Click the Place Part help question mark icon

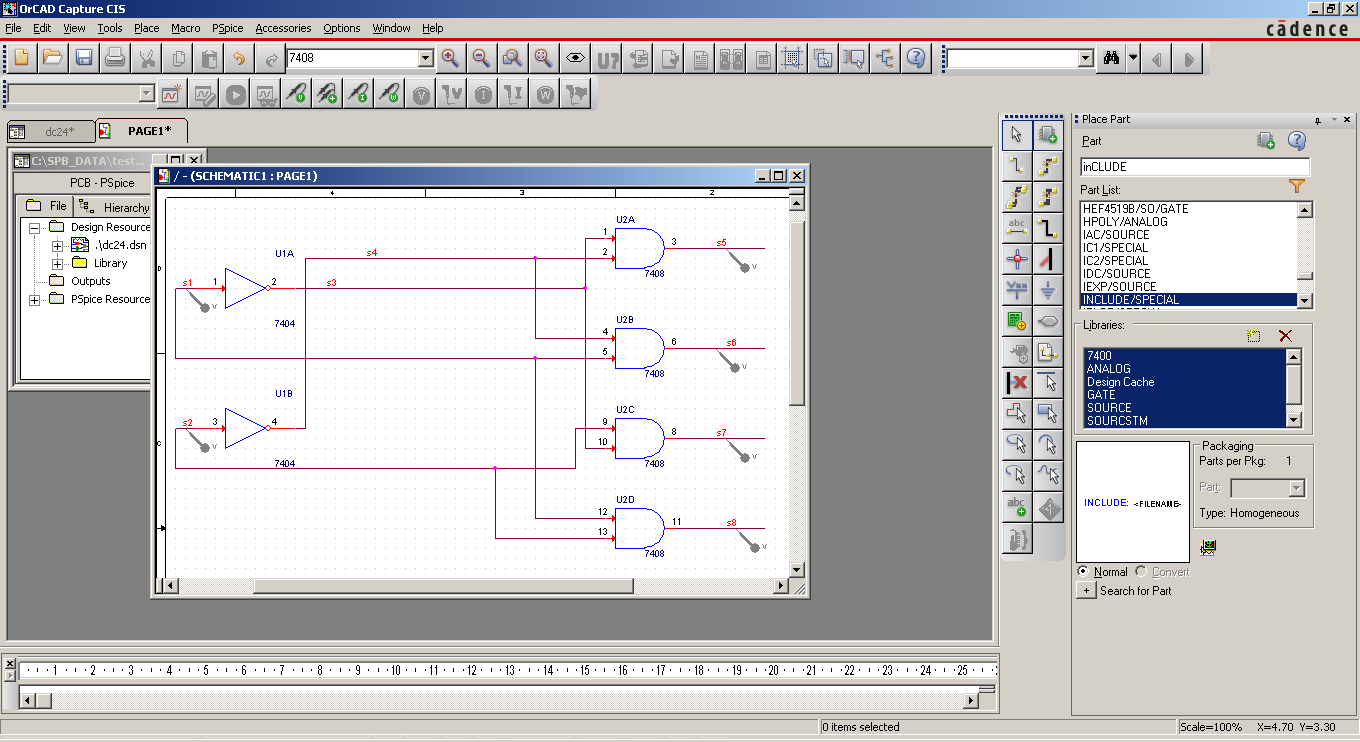pyautogui.click(x=1297, y=141)
